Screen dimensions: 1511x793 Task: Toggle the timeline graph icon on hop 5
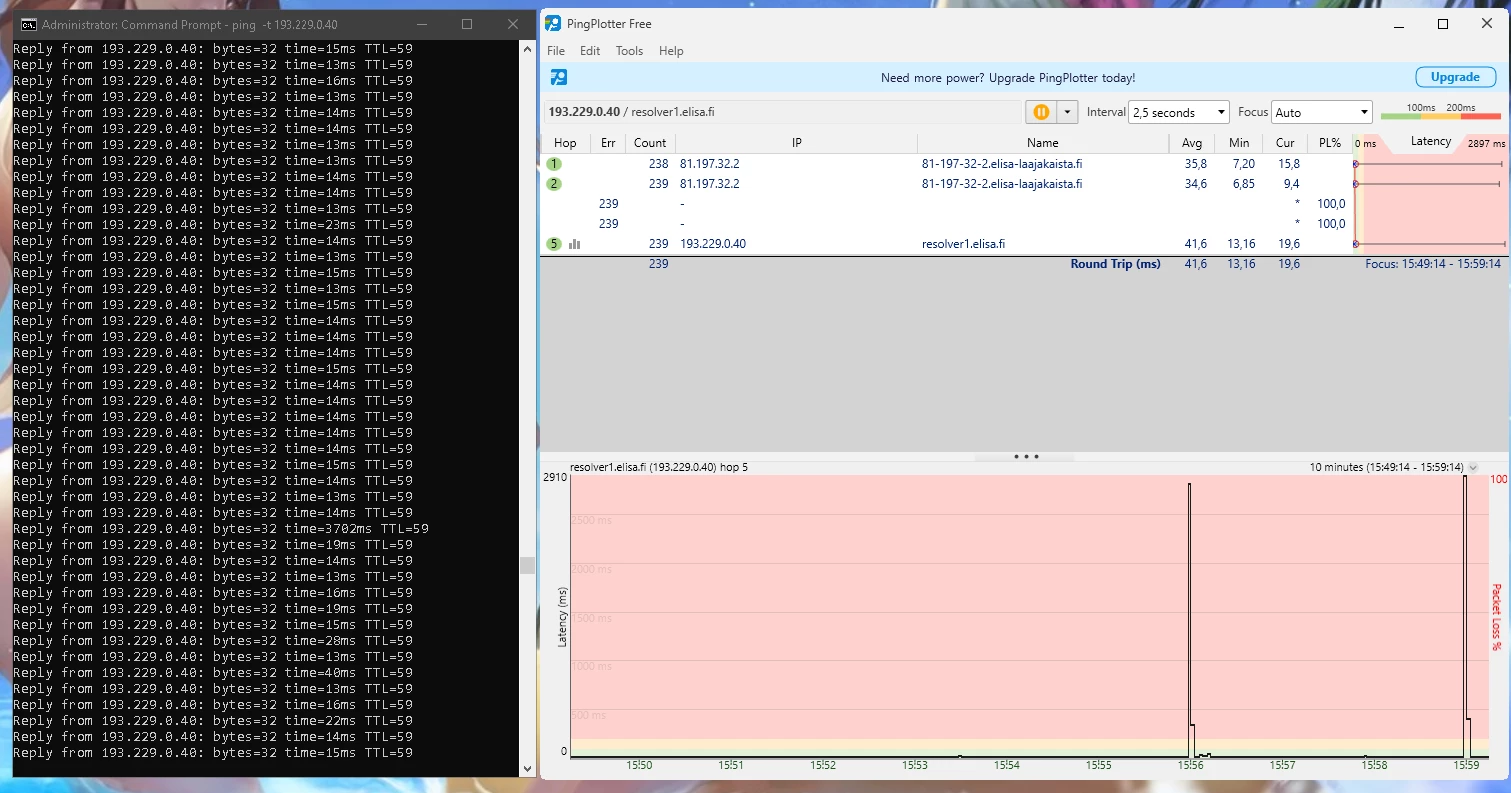pos(575,244)
